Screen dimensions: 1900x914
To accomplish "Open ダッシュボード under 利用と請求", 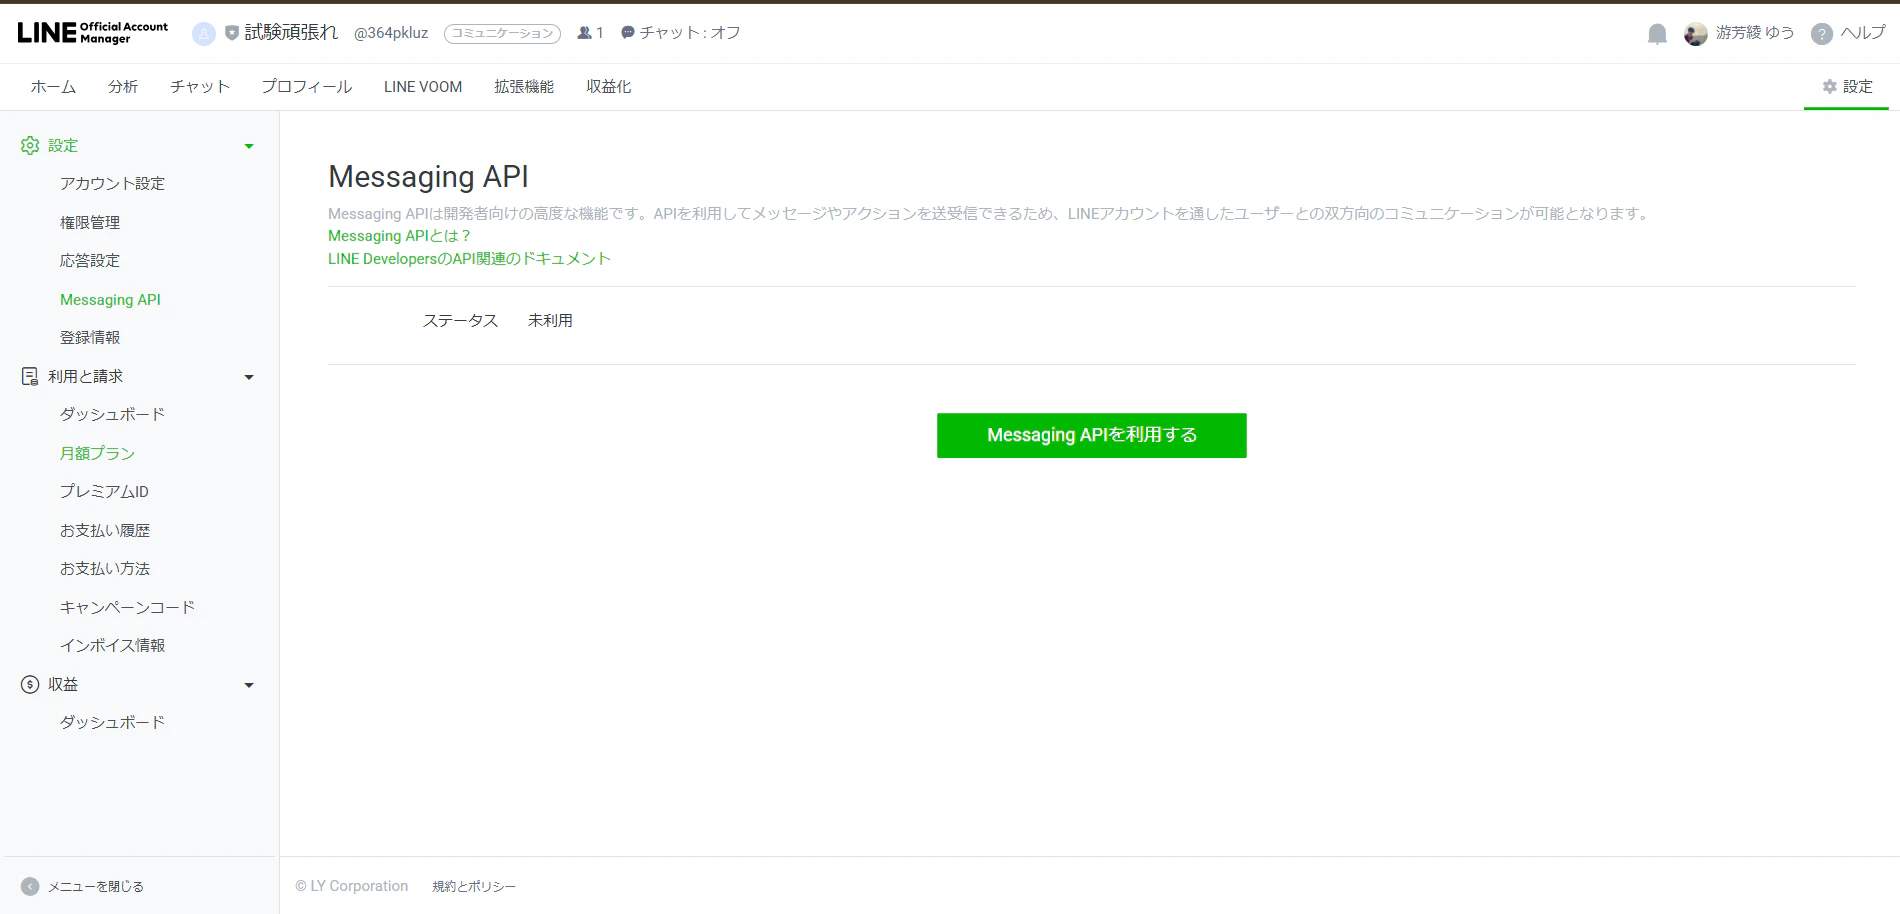I will click(112, 415).
